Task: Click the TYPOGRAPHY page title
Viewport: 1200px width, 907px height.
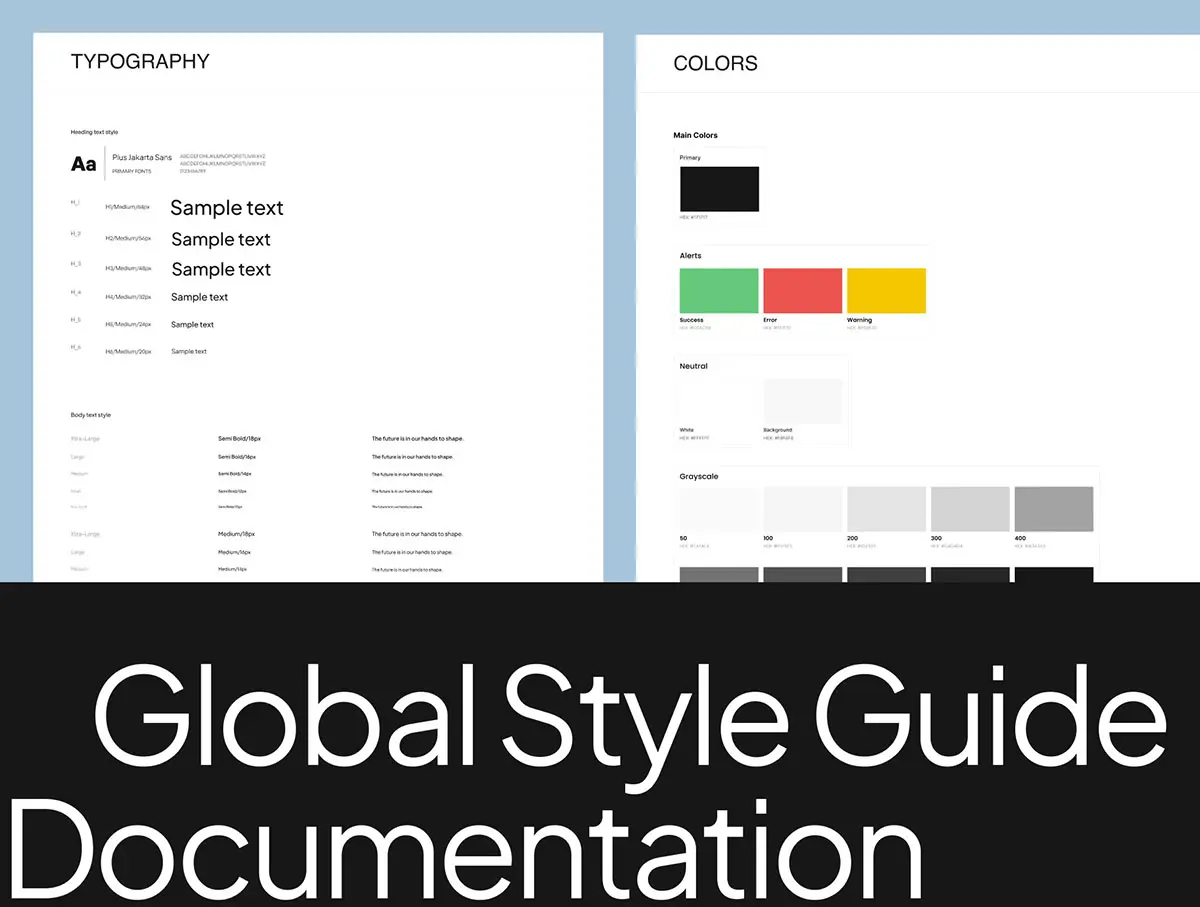Action: [x=140, y=61]
